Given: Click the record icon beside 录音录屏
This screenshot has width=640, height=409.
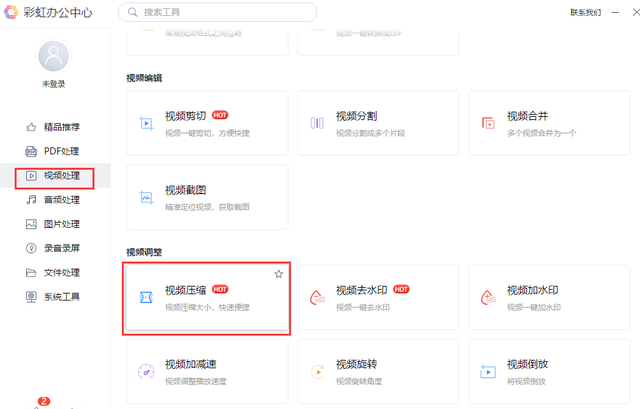Looking at the screenshot, I should [x=31, y=248].
